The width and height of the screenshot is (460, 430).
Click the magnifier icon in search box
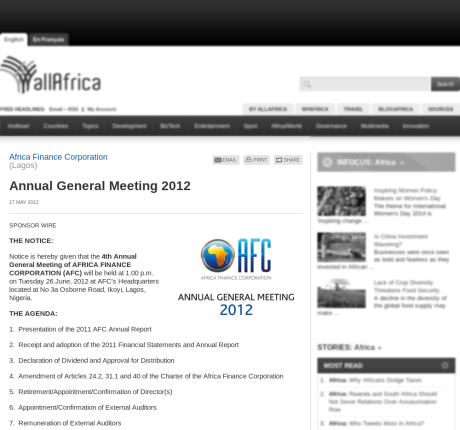[x=307, y=84]
